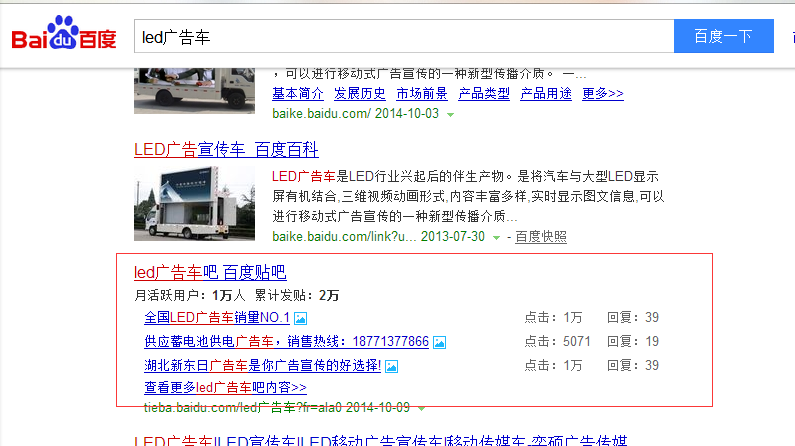Open the 市场前景 section link

[422, 94]
